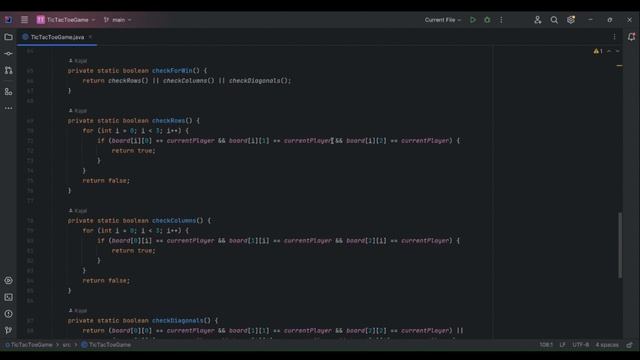Click the checkColumns method declaration name
Viewport: 640px width, 360px height.
(174, 221)
